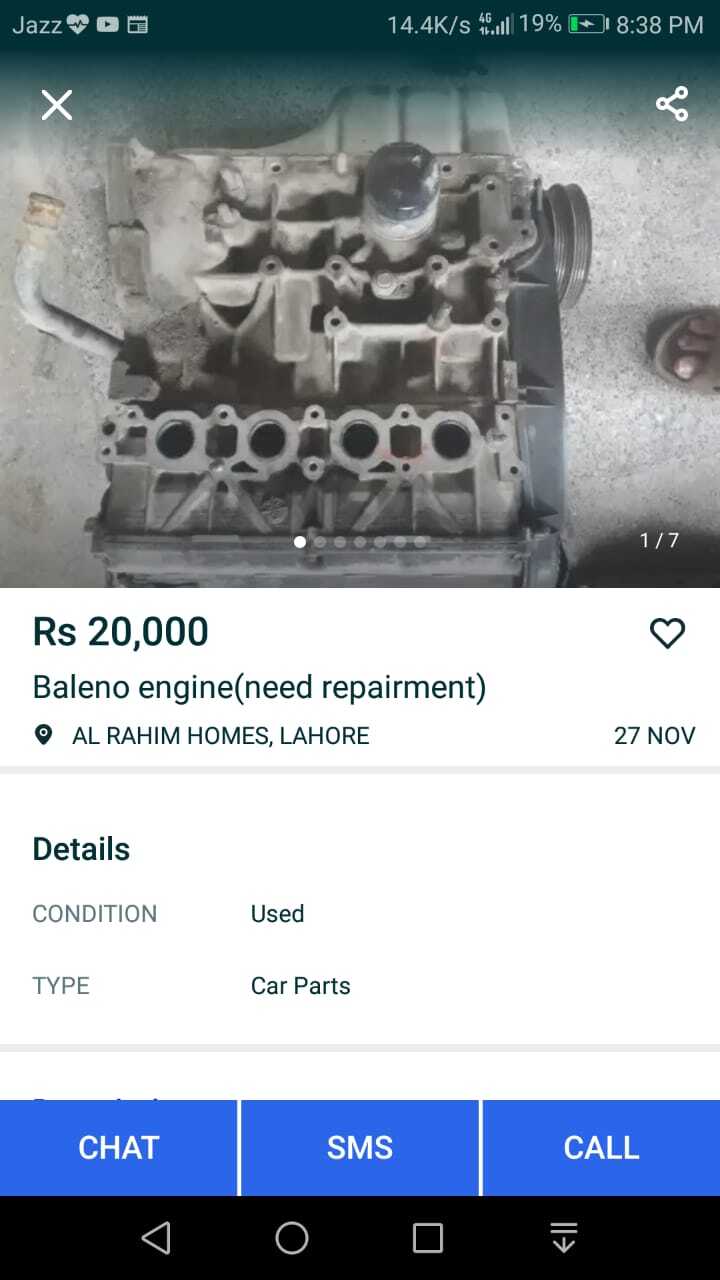Viewport: 720px width, 1280px height.
Task: Select the second image pagination dot
Action: [320, 542]
